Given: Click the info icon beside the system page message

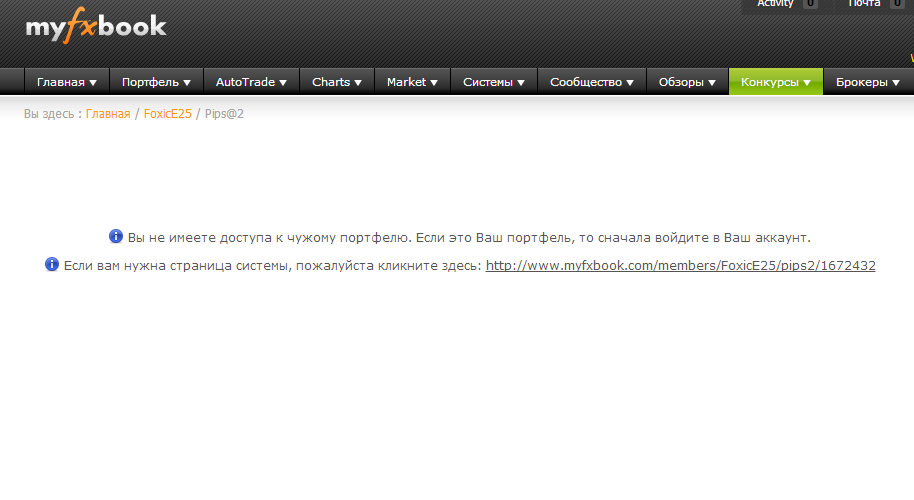Looking at the screenshot, I should tap(52, 264).
